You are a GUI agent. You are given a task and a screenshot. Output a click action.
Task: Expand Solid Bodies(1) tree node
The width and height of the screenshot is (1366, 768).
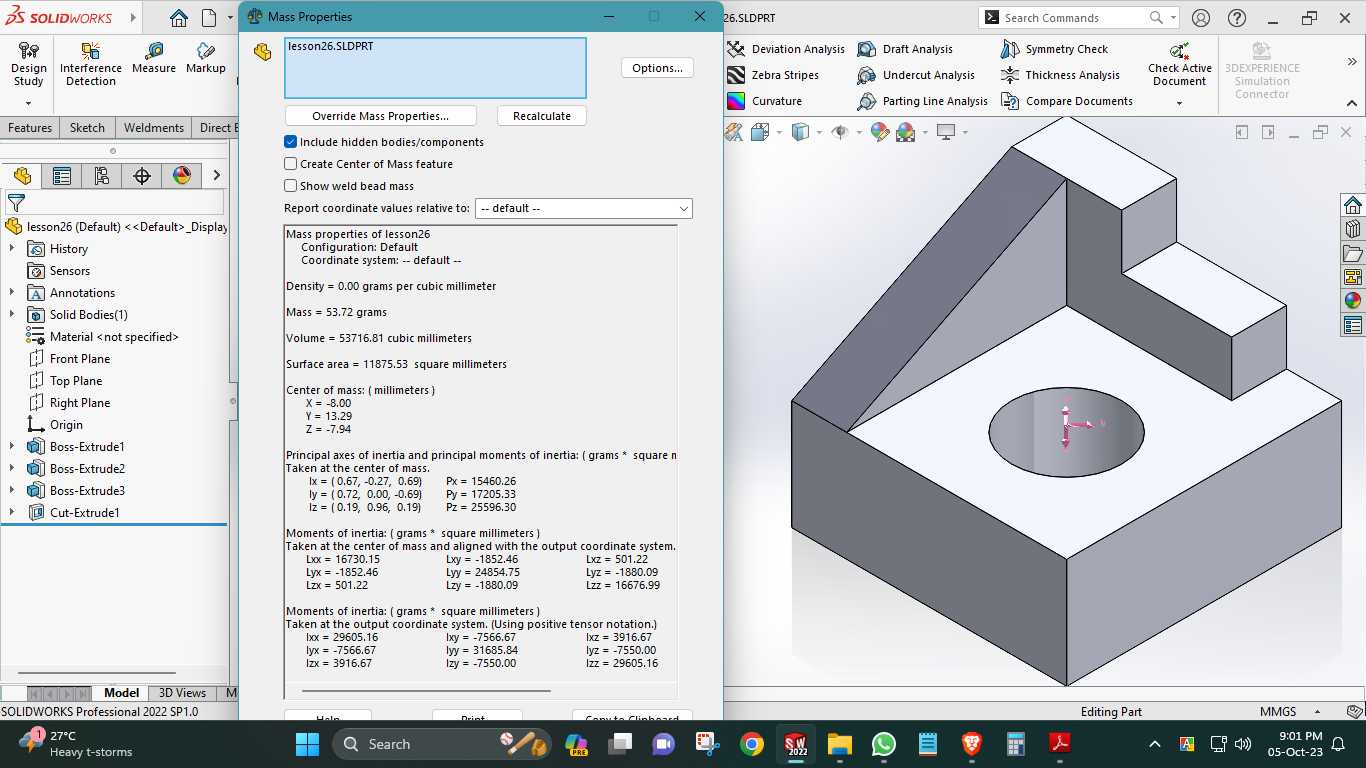[12, 315]
